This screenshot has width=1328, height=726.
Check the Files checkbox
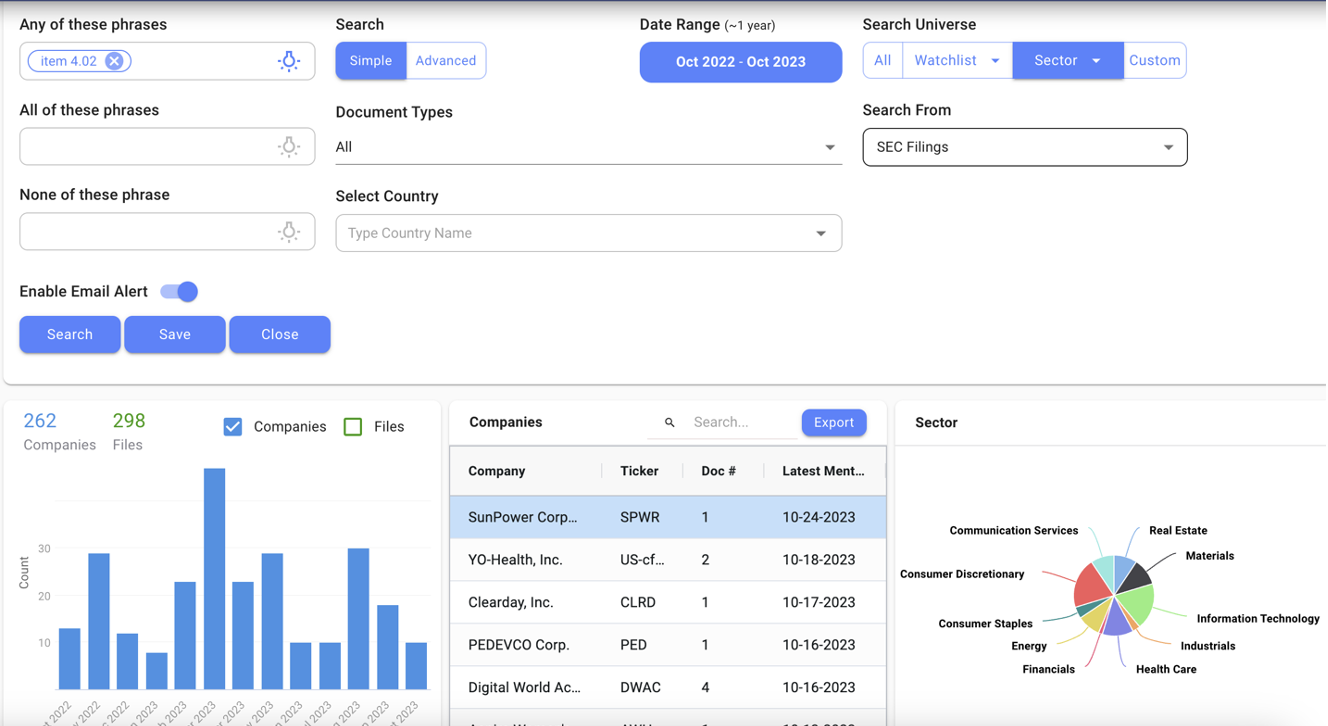(353, 427)
